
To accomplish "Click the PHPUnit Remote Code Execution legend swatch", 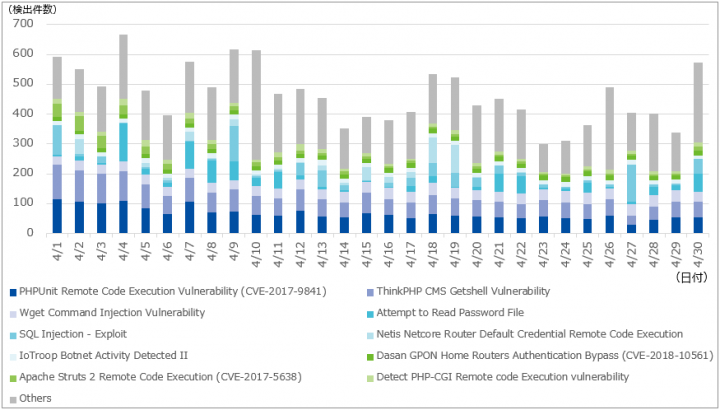I will coord(13,292).
